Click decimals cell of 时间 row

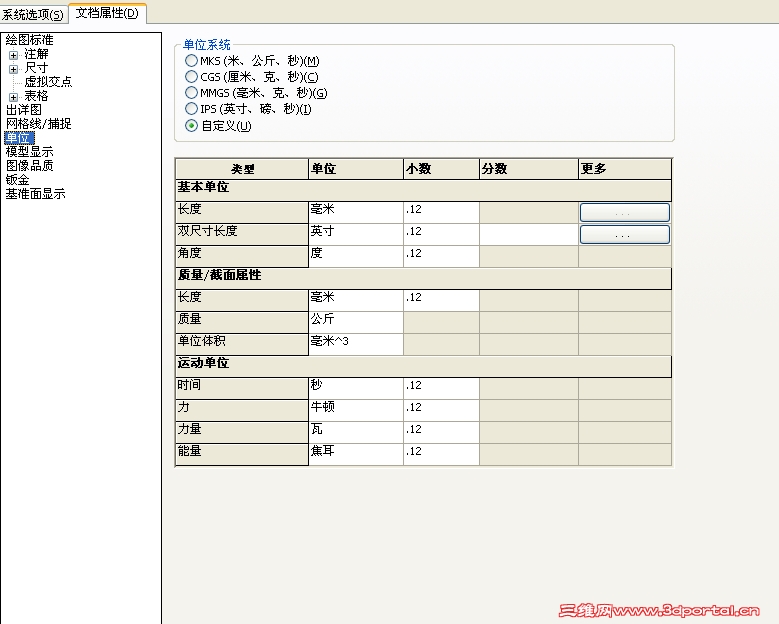[x=441, y=388]
